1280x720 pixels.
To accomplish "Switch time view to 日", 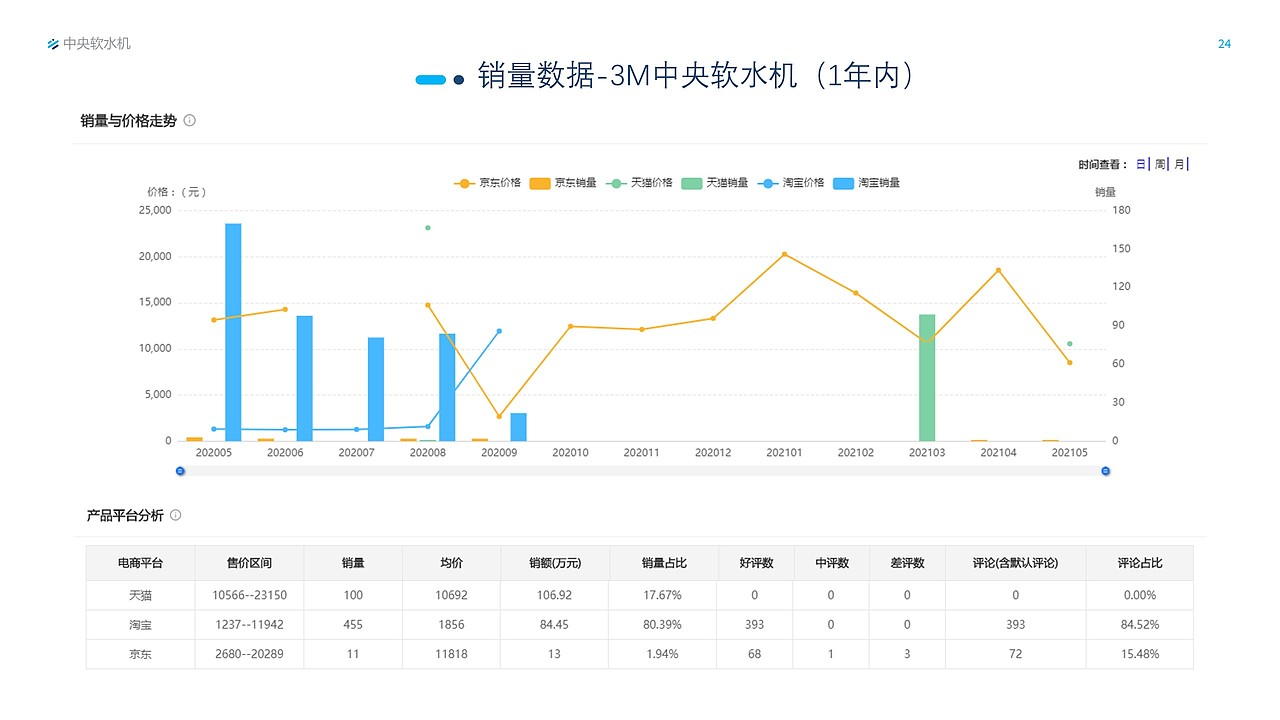I will tap(1142, 164).
